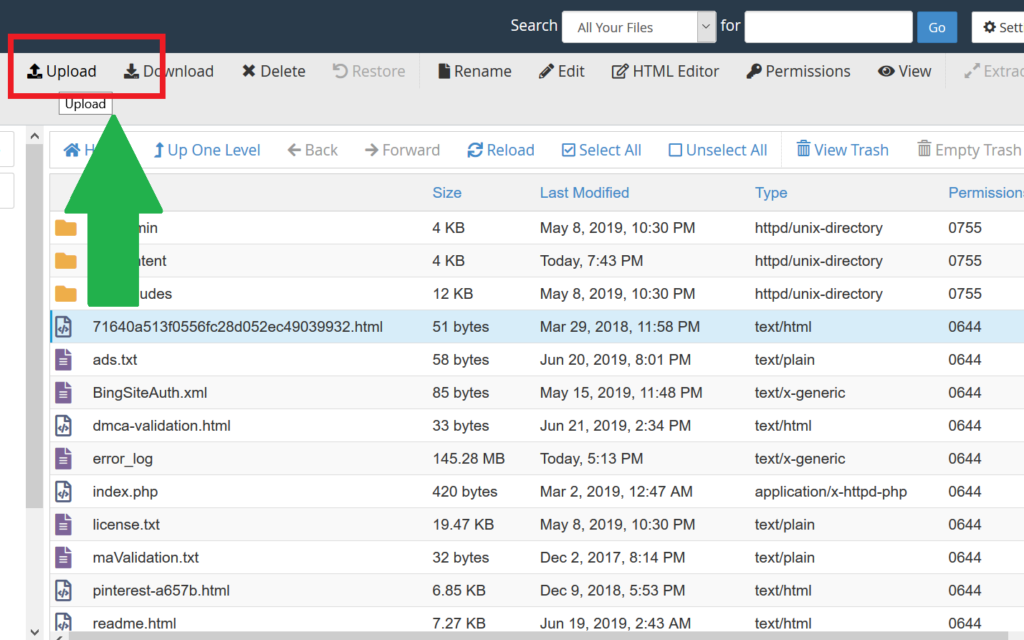Select the index.php file
The width and height of the screenshot is (1024, 640).
(125, 492)
